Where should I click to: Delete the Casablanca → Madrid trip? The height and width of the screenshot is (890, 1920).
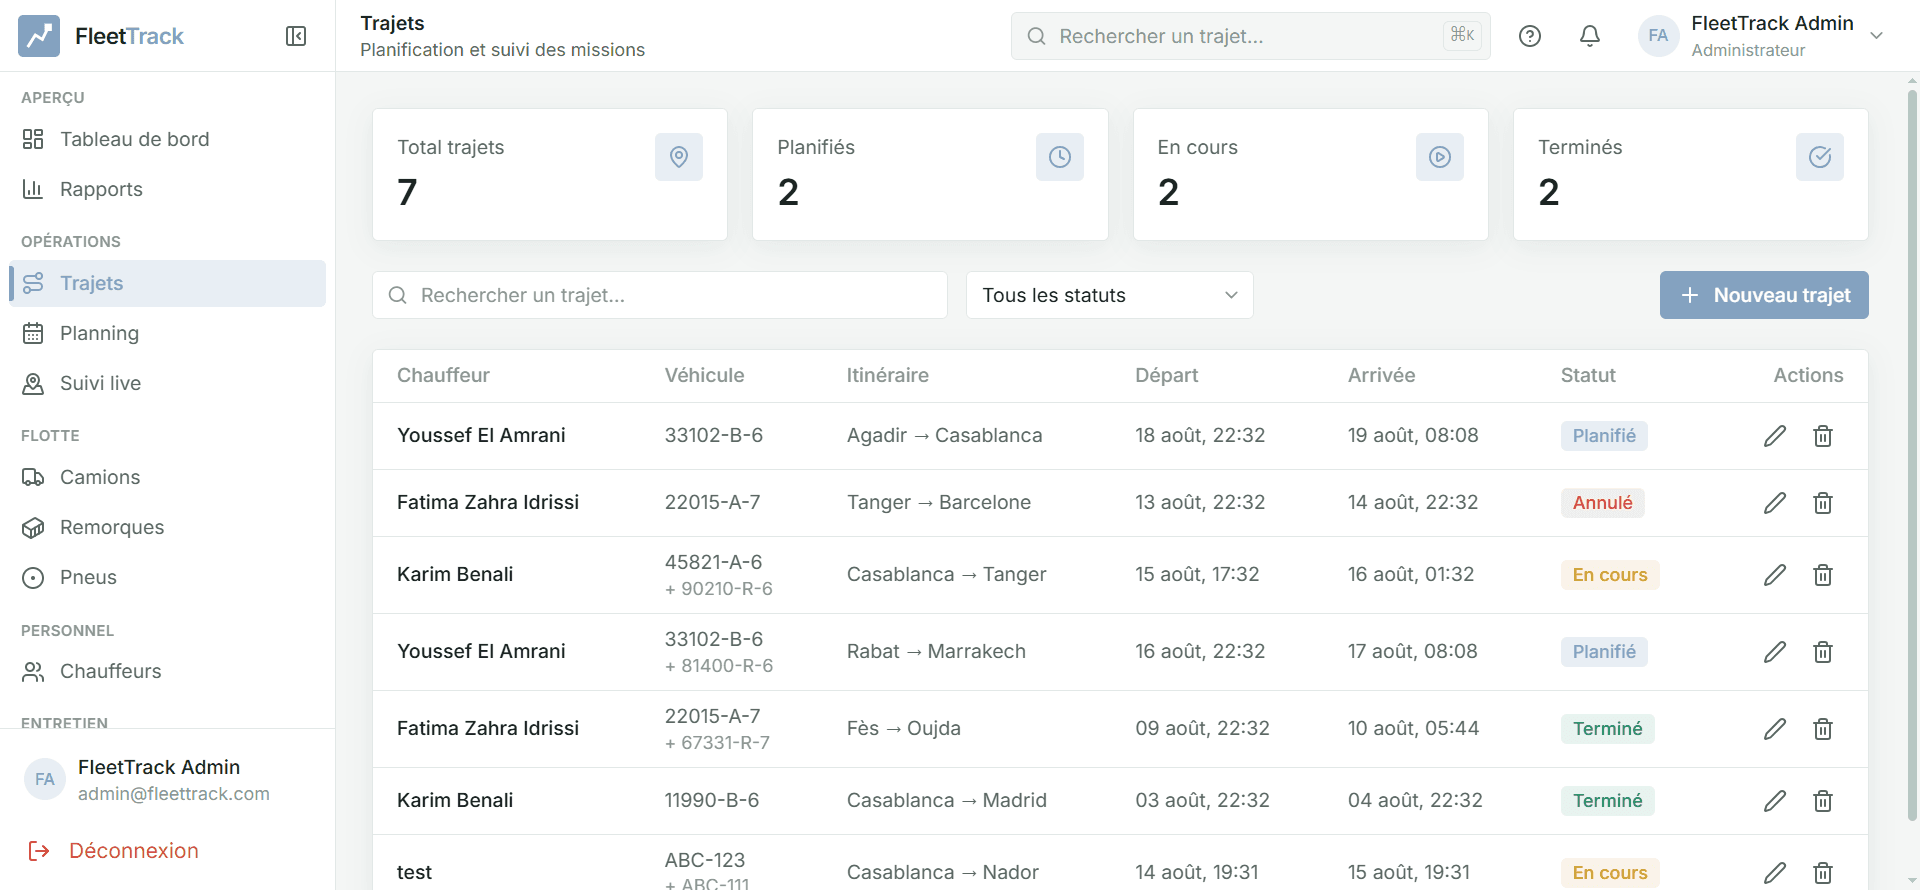coord(1823,801)
